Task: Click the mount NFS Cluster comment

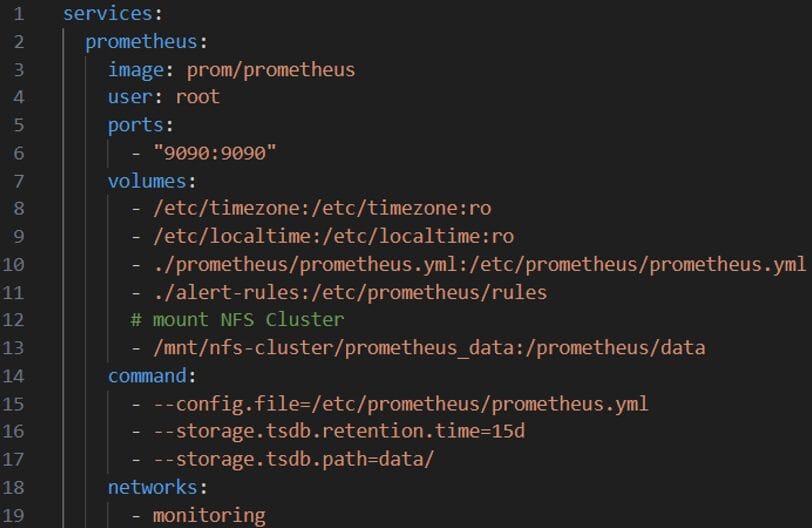Action: [x=237, y=319]
